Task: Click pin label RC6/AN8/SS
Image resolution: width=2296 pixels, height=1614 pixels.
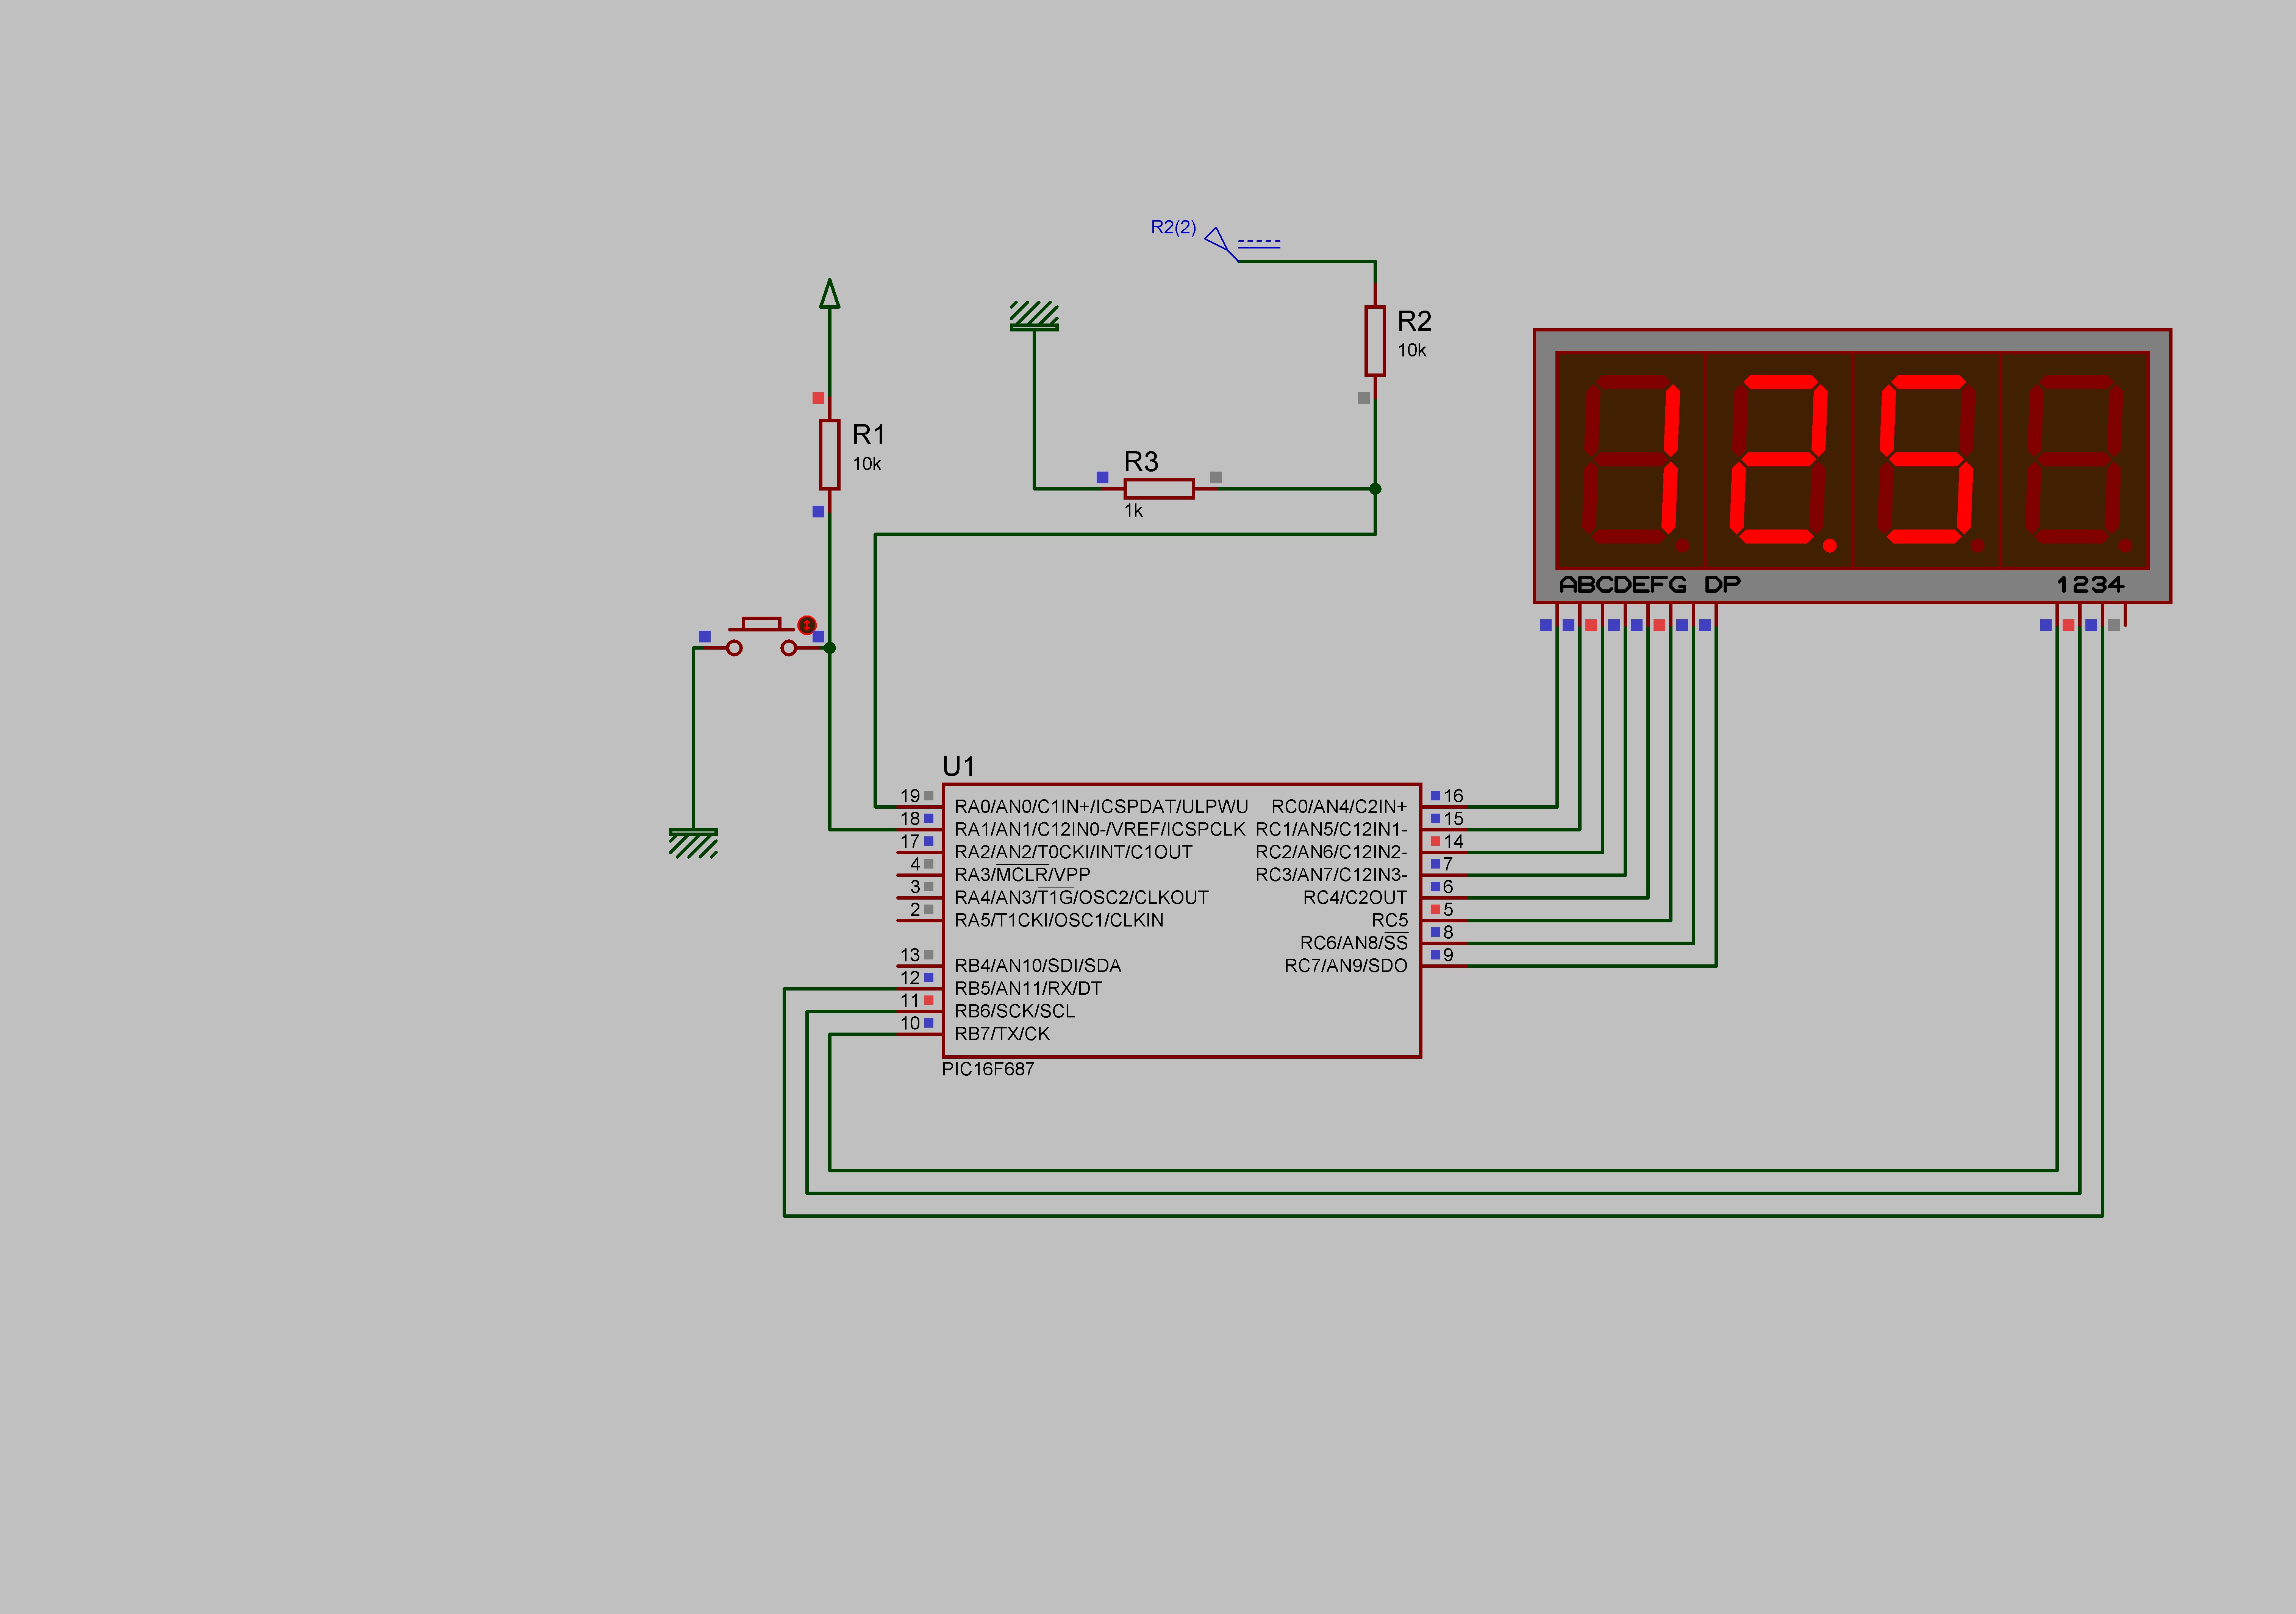Action: click(x=1354, y=944)
